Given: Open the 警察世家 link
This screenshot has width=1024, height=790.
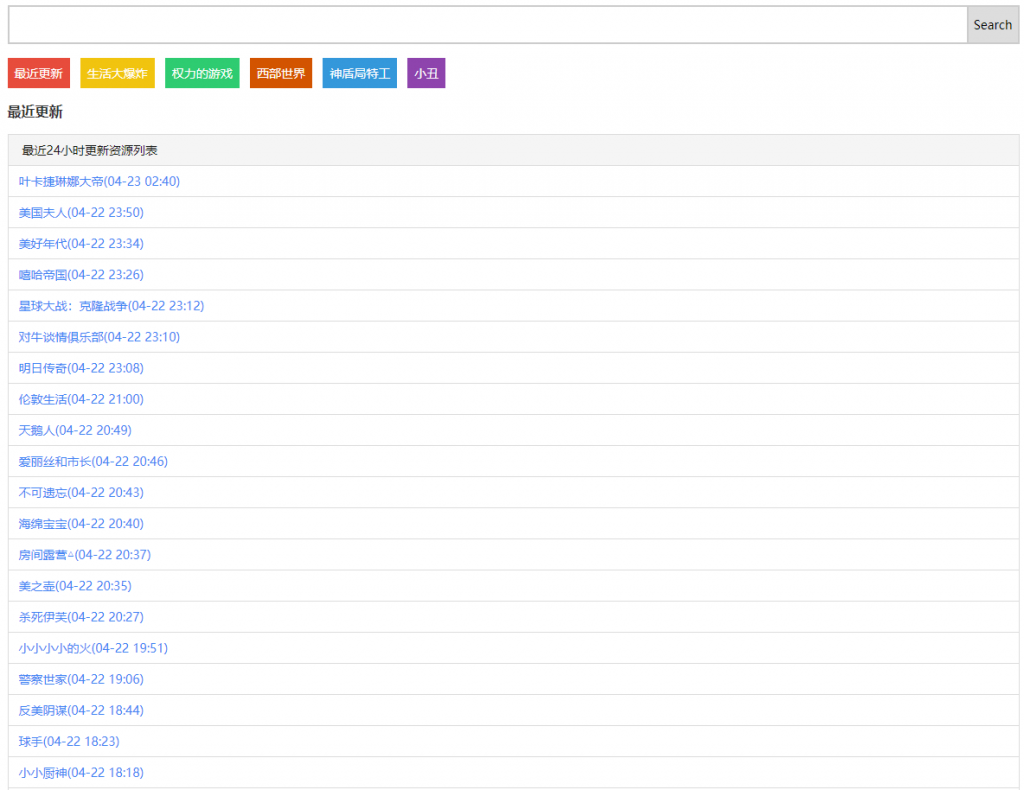Looking at the screenshot, I should coord(81,679).
